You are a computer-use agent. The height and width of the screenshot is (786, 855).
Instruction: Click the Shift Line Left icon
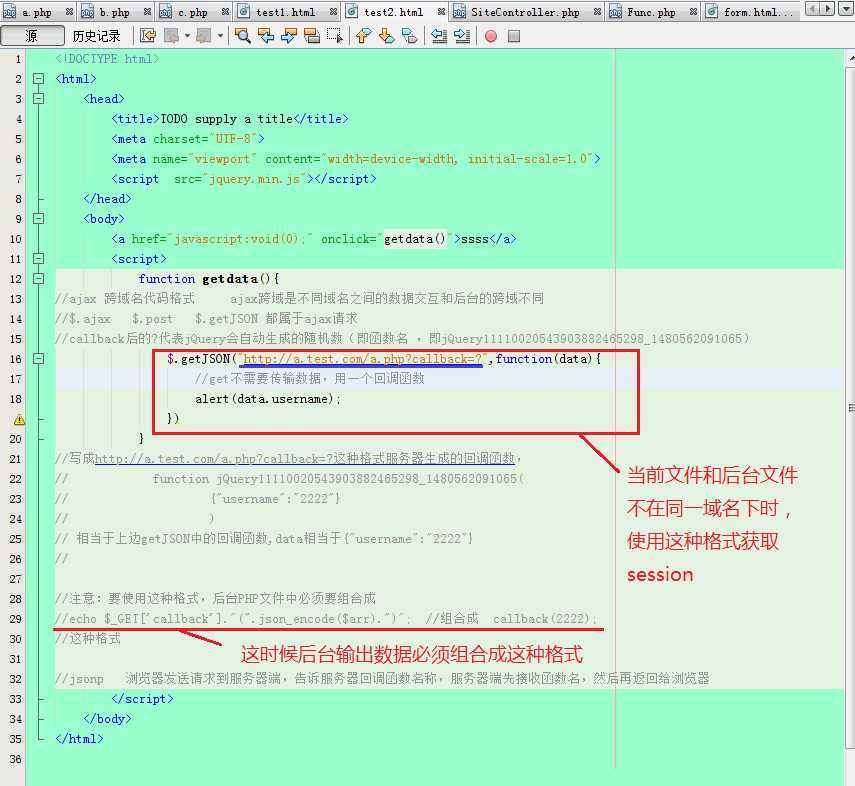pos(439,36)
